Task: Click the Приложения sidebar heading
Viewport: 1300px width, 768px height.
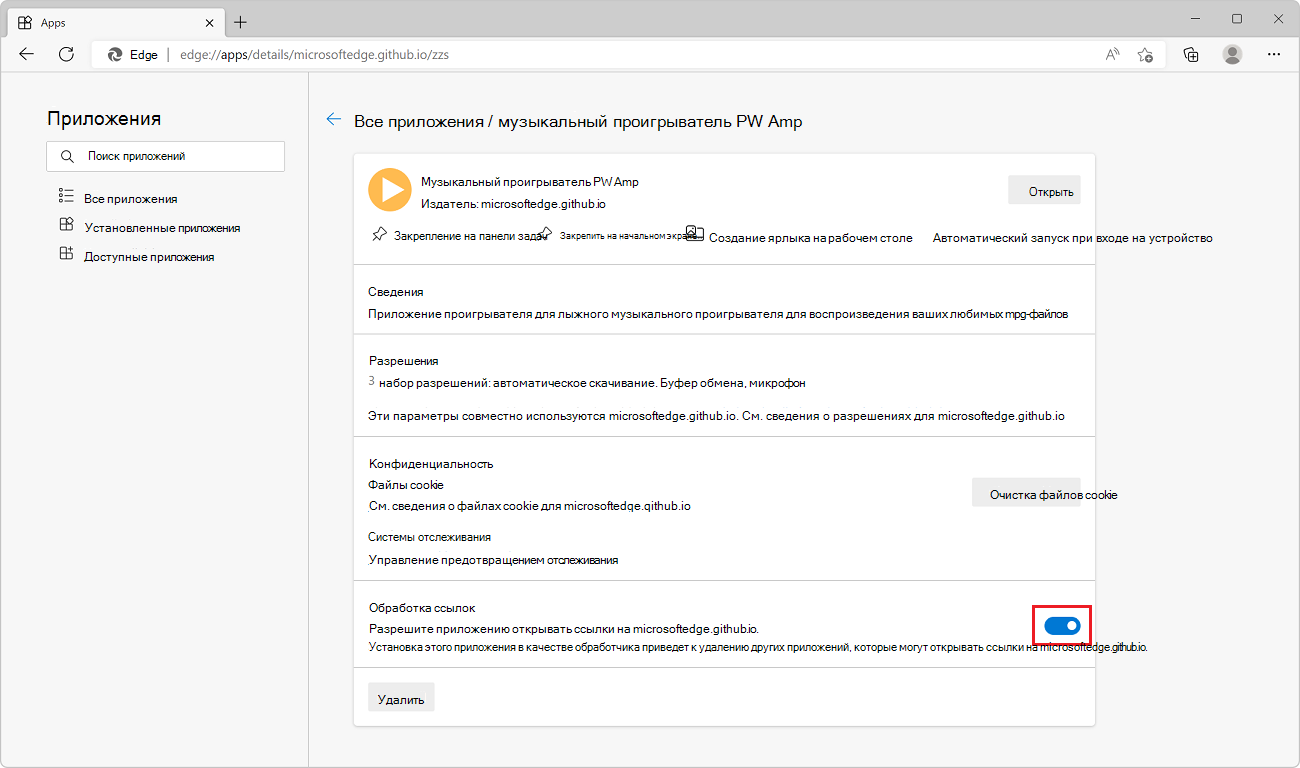Action: click(x=104, y=119)
